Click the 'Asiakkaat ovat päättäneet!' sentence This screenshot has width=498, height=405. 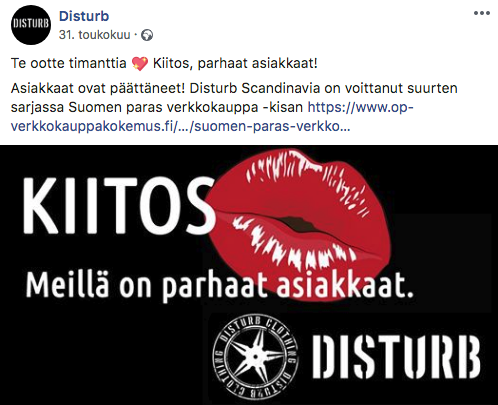[x=98, y=88]
